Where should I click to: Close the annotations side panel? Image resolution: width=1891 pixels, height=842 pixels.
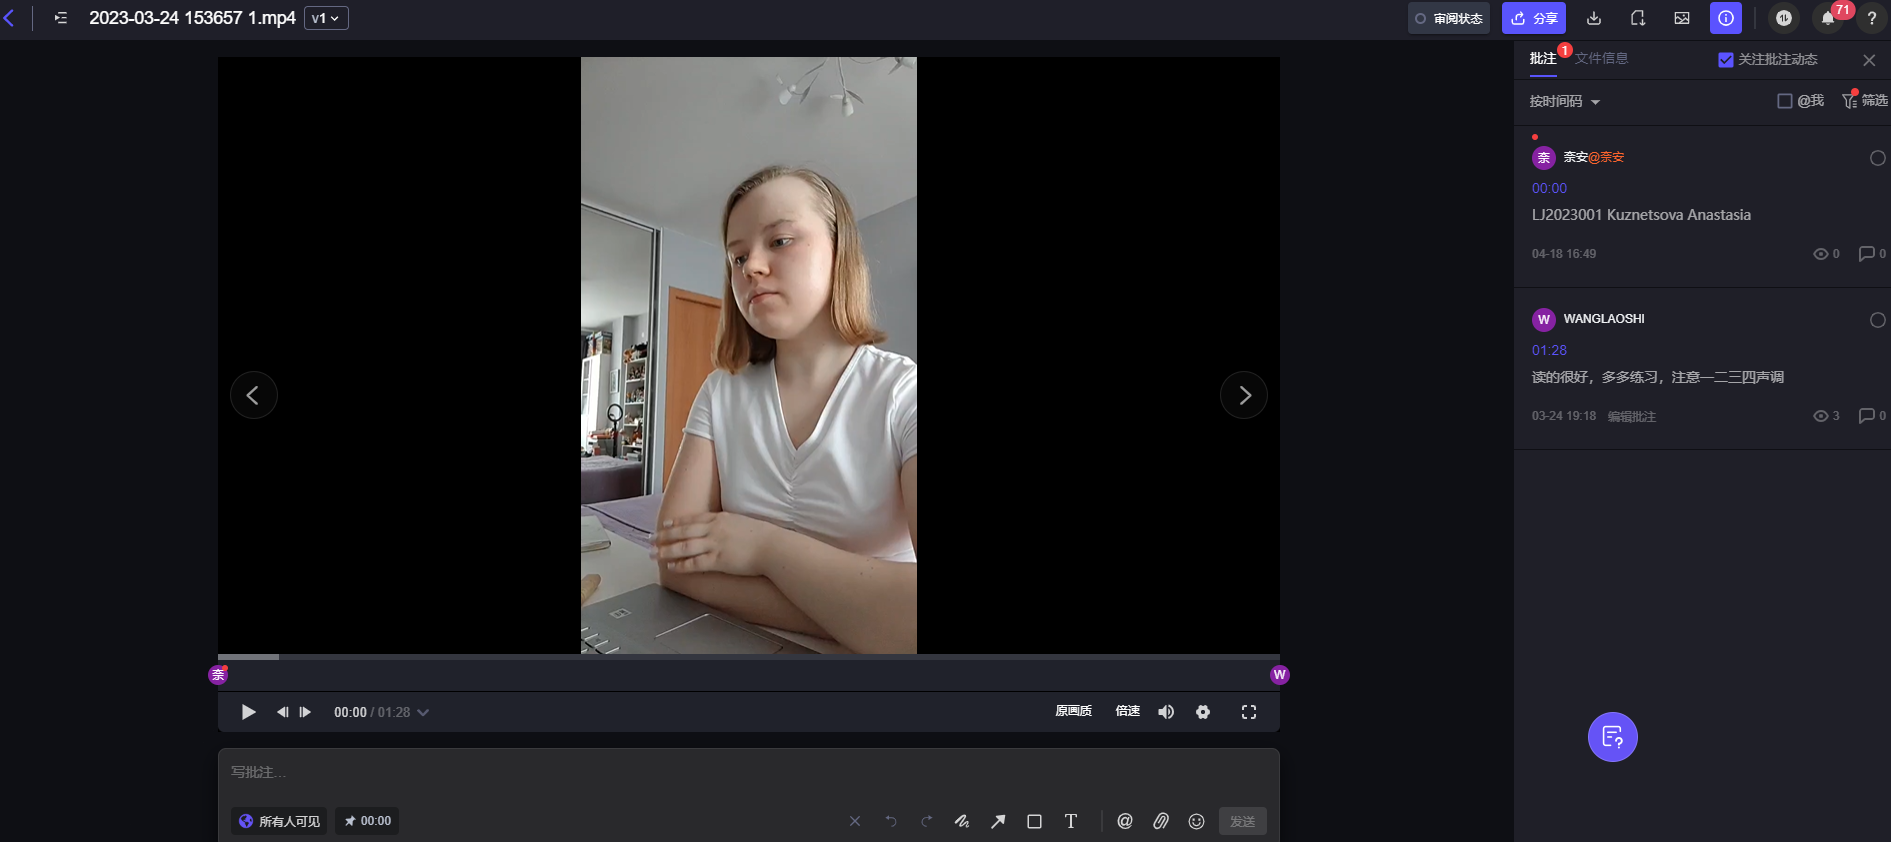[1869, 60]
